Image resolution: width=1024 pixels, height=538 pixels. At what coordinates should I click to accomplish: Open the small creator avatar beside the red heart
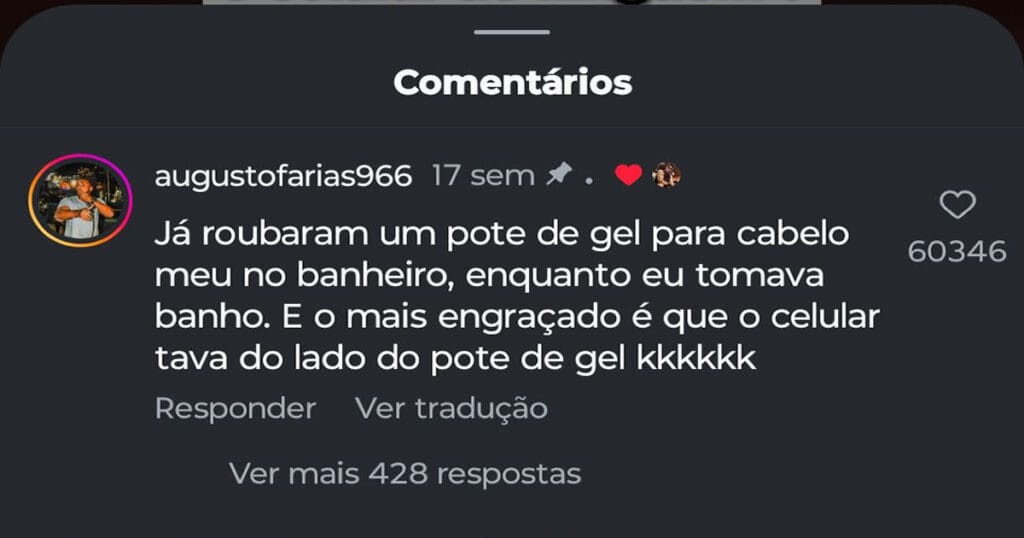tap(666, 175)
